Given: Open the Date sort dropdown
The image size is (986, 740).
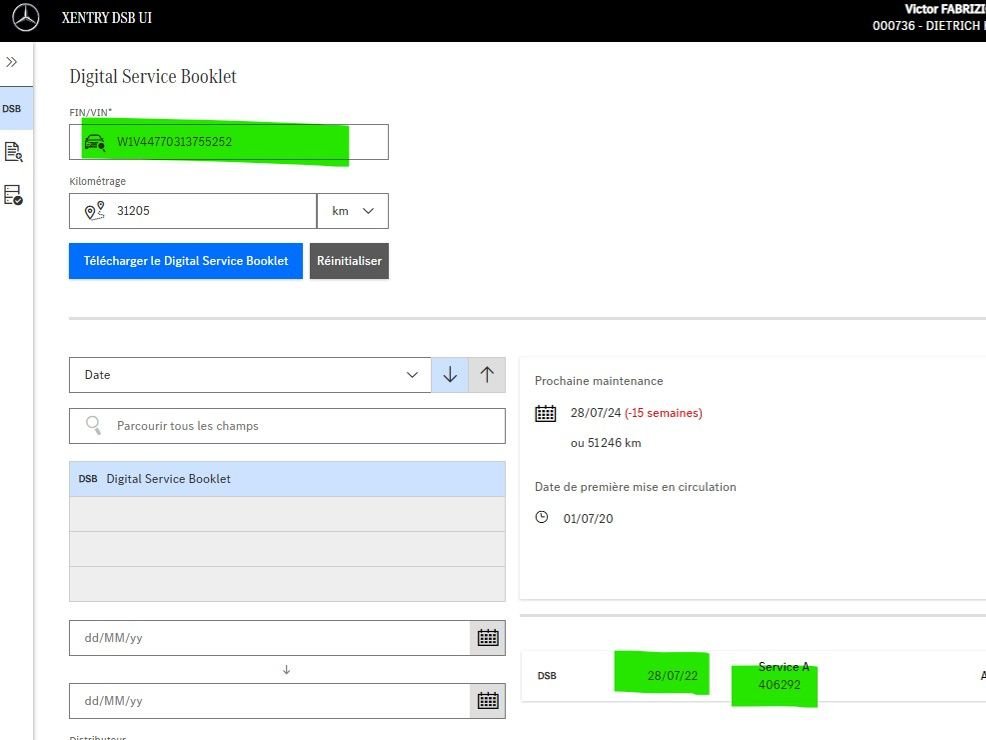Looking at the screenshot, I should [250, 375].
